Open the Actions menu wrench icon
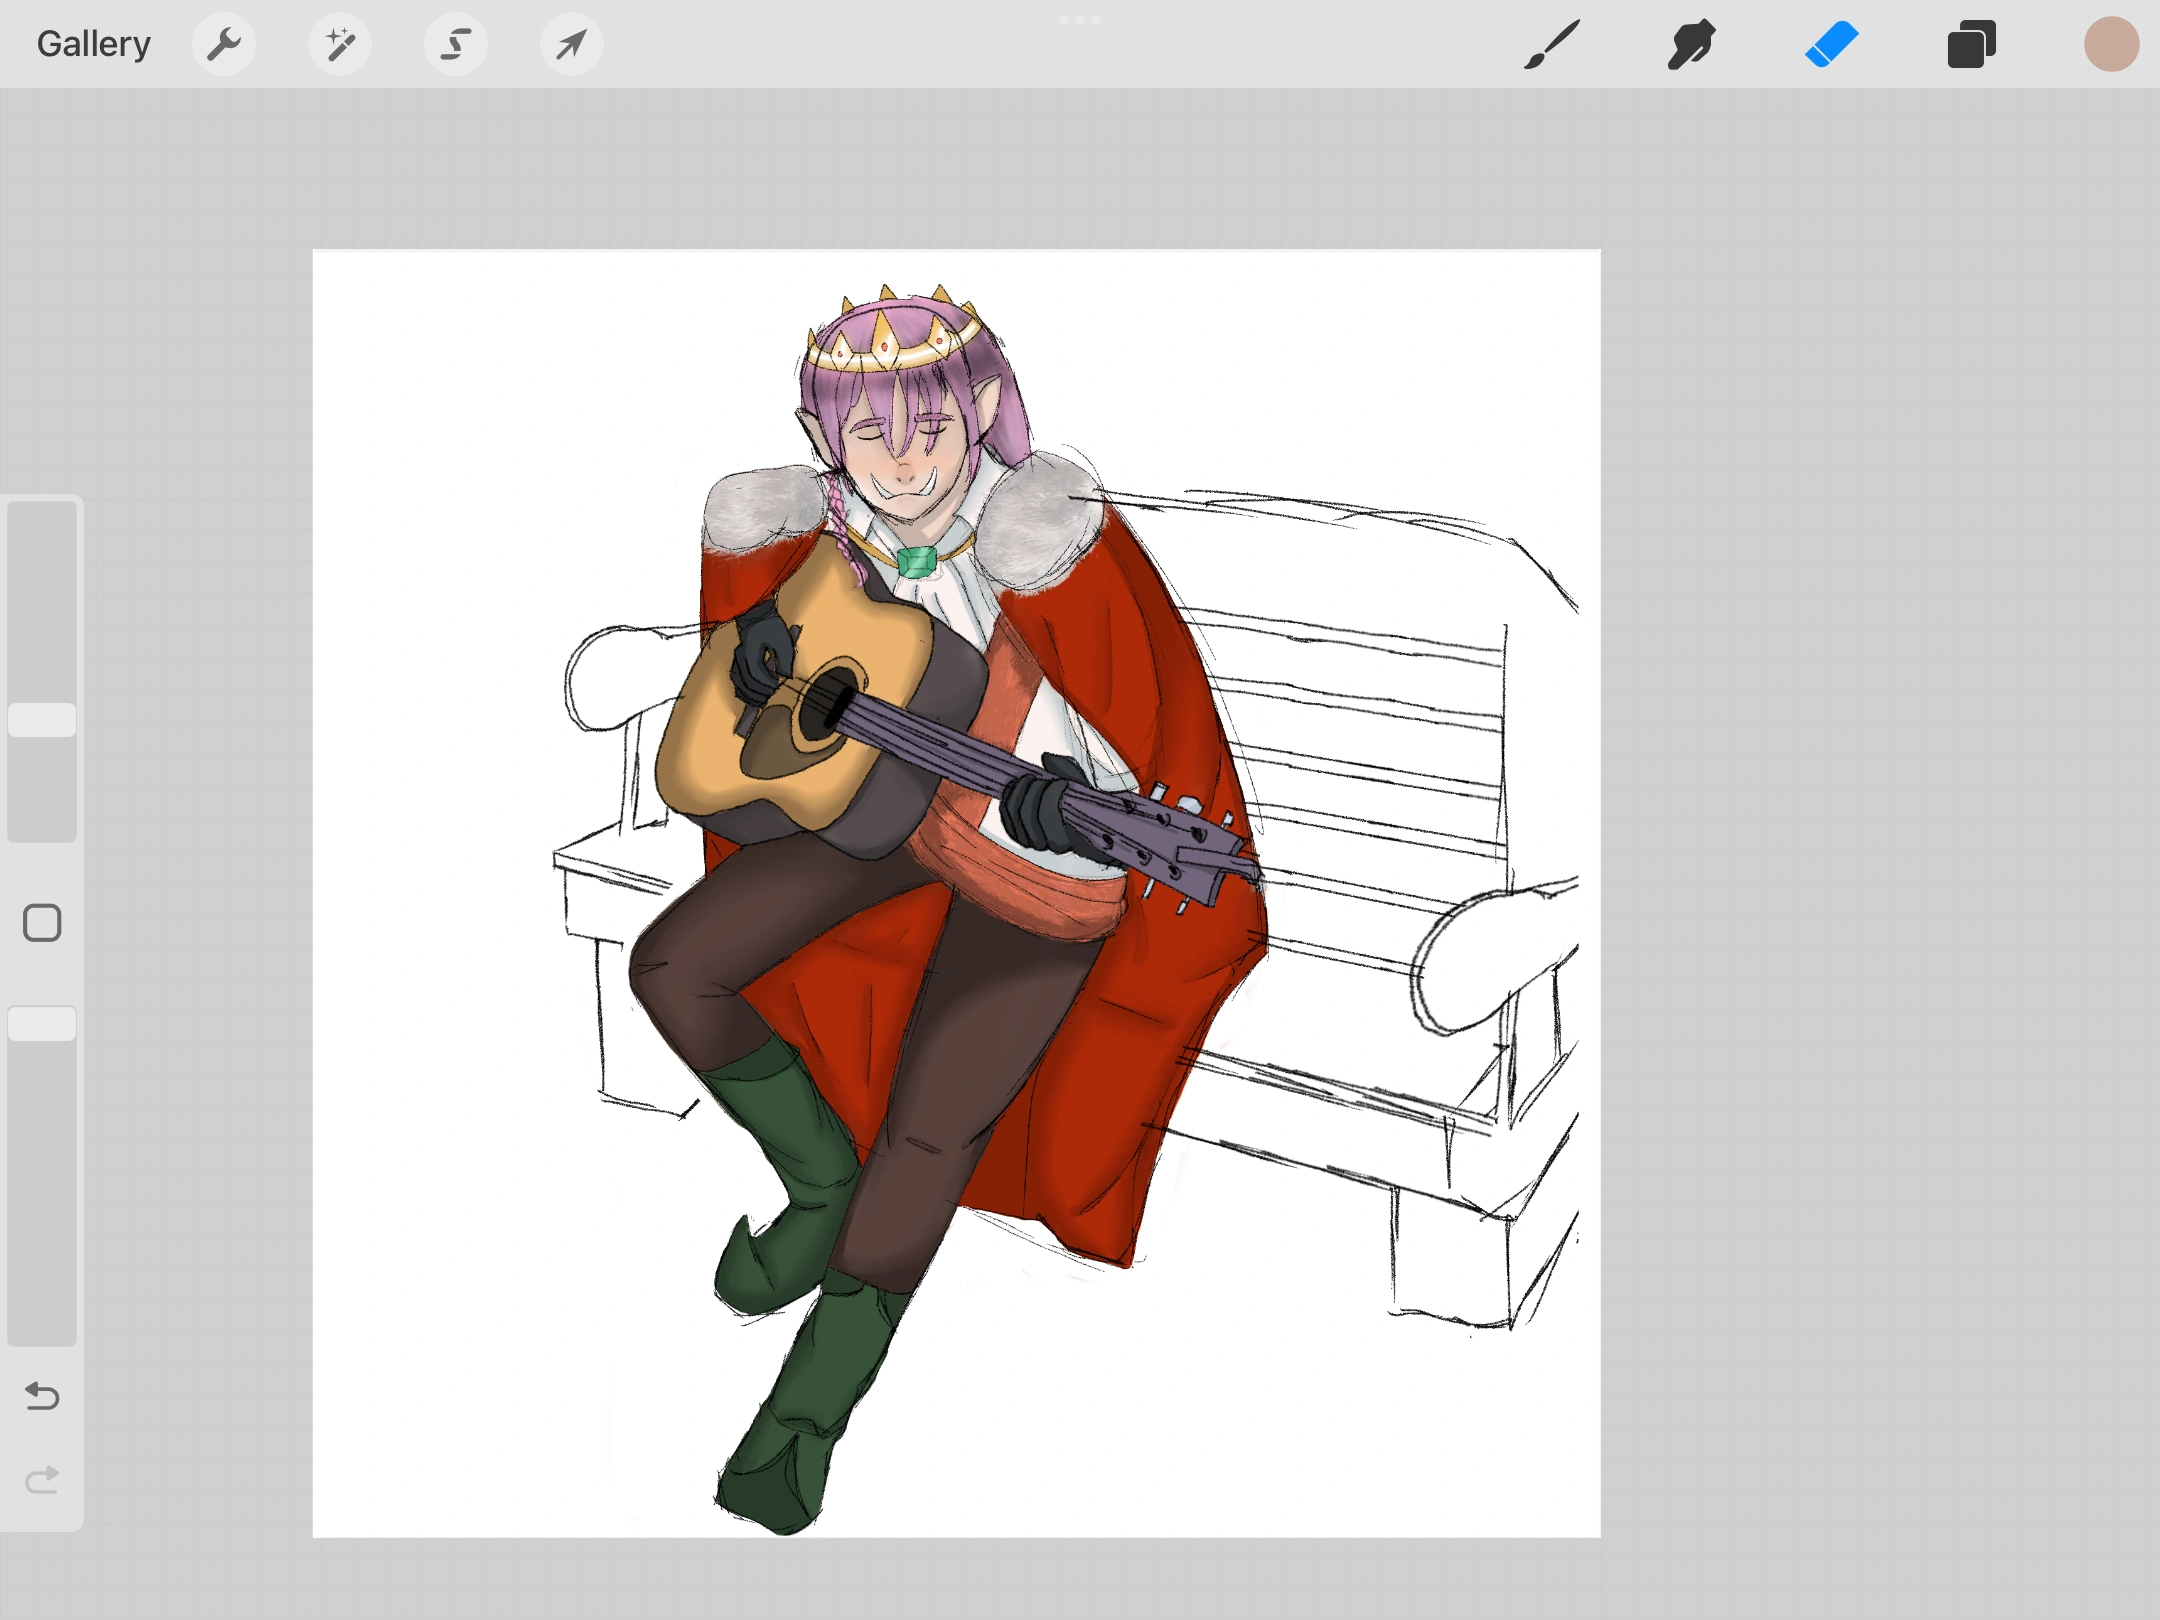Viewport: 2160px width, 1620px height. coord(224,43)
